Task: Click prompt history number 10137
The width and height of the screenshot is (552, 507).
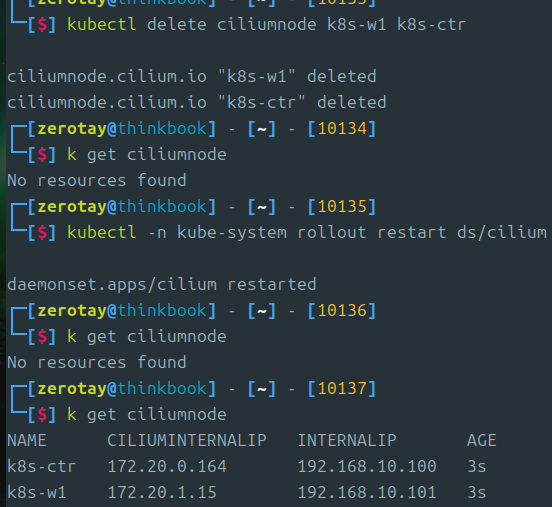Action: click(x=342, y=389)
